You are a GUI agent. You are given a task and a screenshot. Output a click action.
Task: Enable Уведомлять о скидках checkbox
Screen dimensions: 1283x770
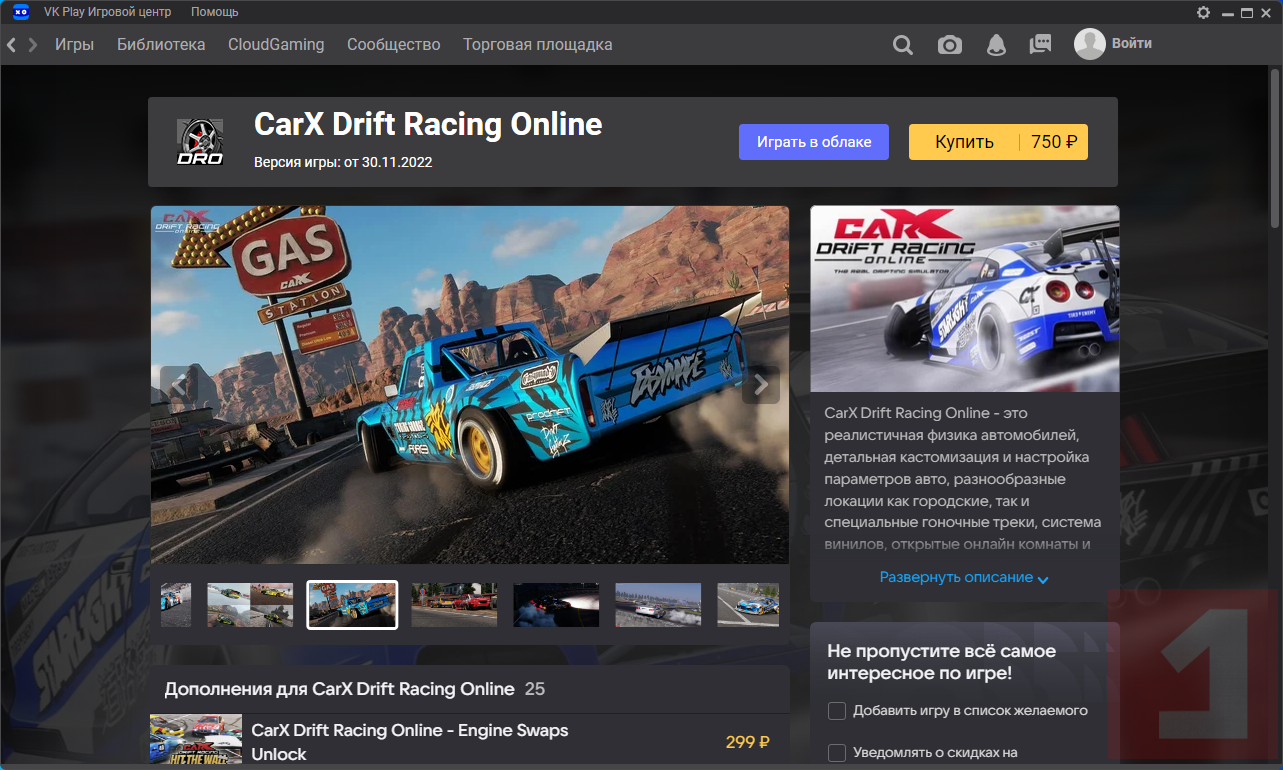[x=837, y=753]
